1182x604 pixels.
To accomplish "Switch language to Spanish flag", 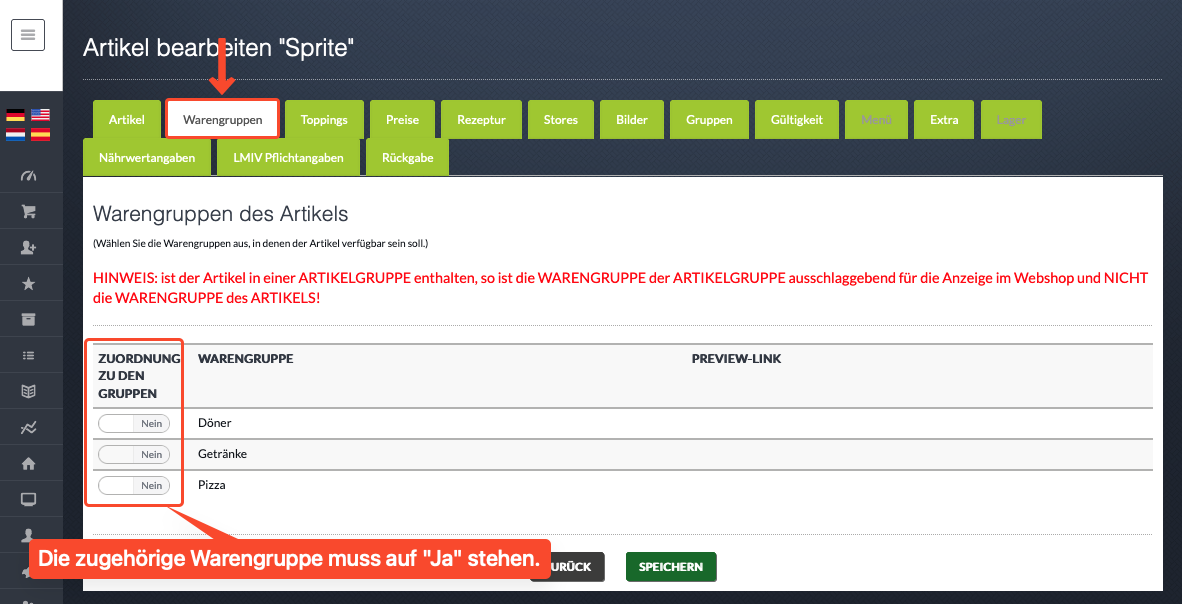I will pos(40,135).
